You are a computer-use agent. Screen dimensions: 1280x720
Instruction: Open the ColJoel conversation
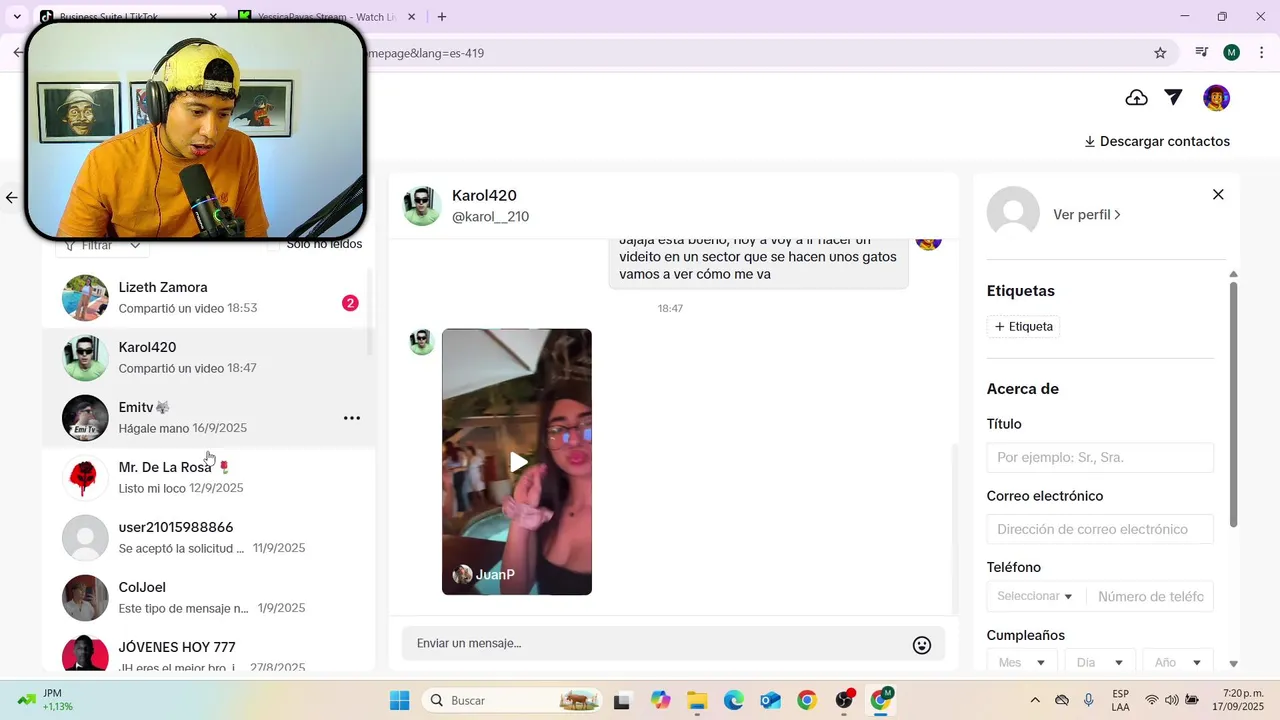[209, 598]
